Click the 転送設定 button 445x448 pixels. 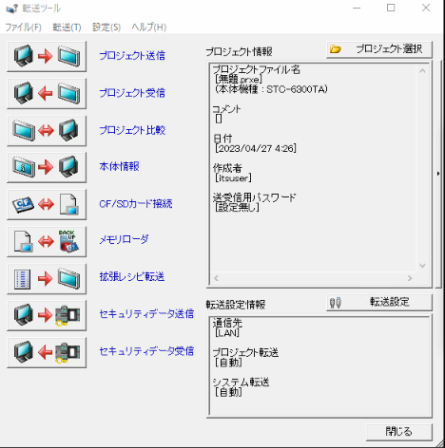tap(379, 302)
